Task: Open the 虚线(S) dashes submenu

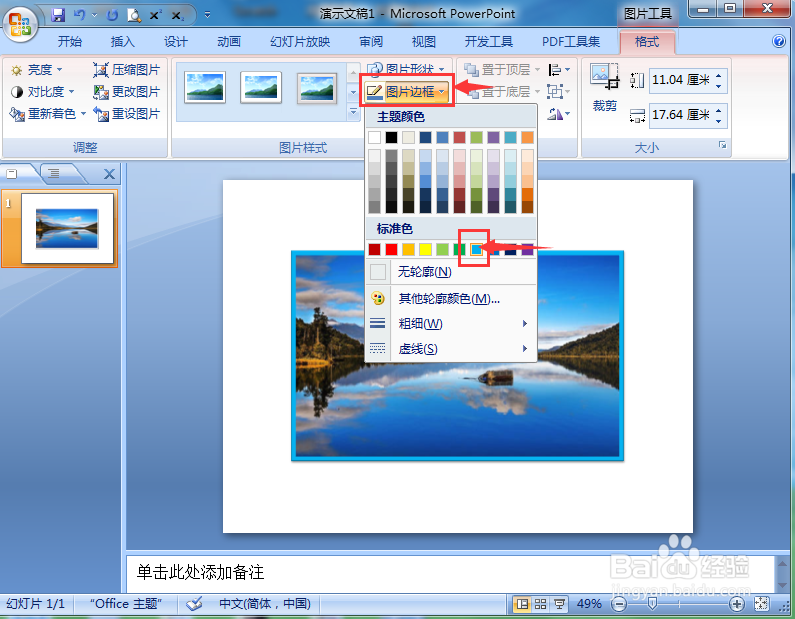Action: tap(451, 349)
